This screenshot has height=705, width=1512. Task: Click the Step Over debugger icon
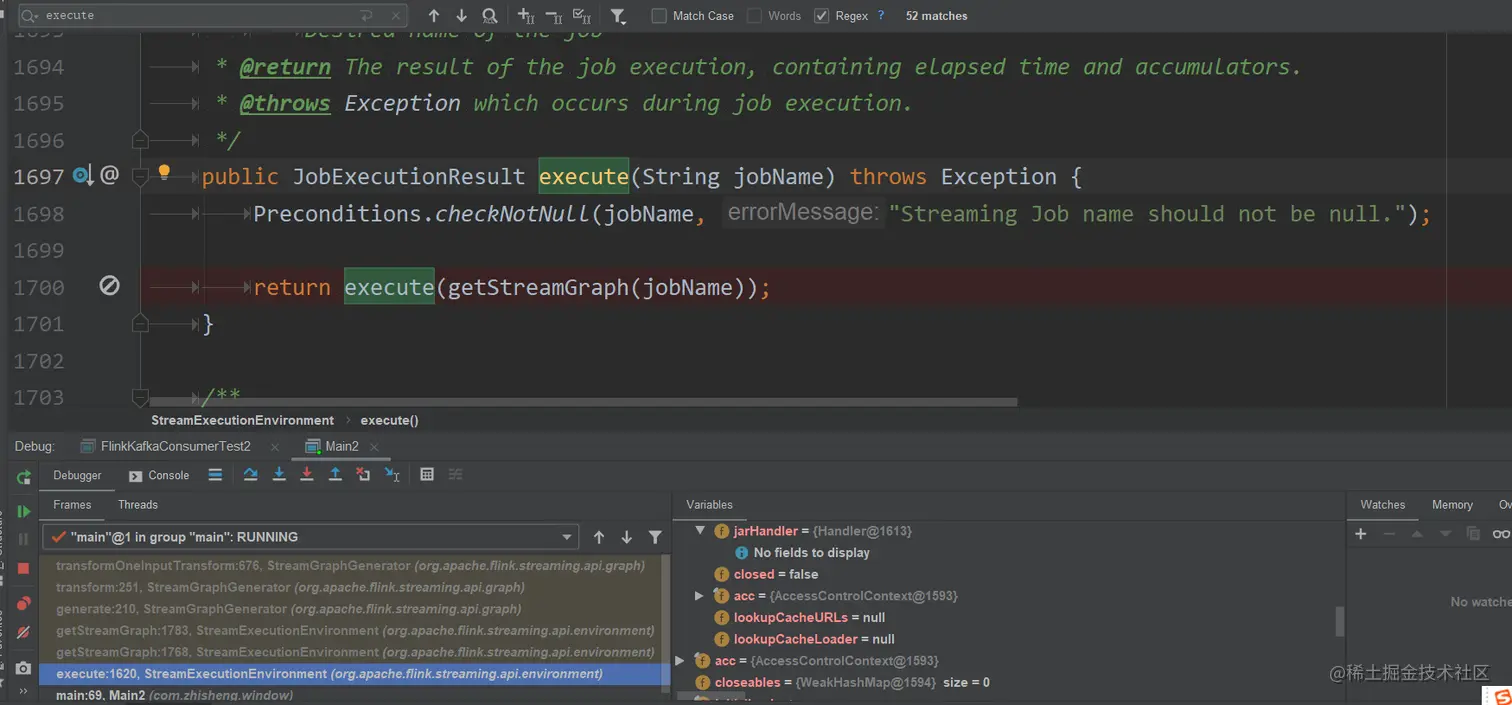click(250, 475)
